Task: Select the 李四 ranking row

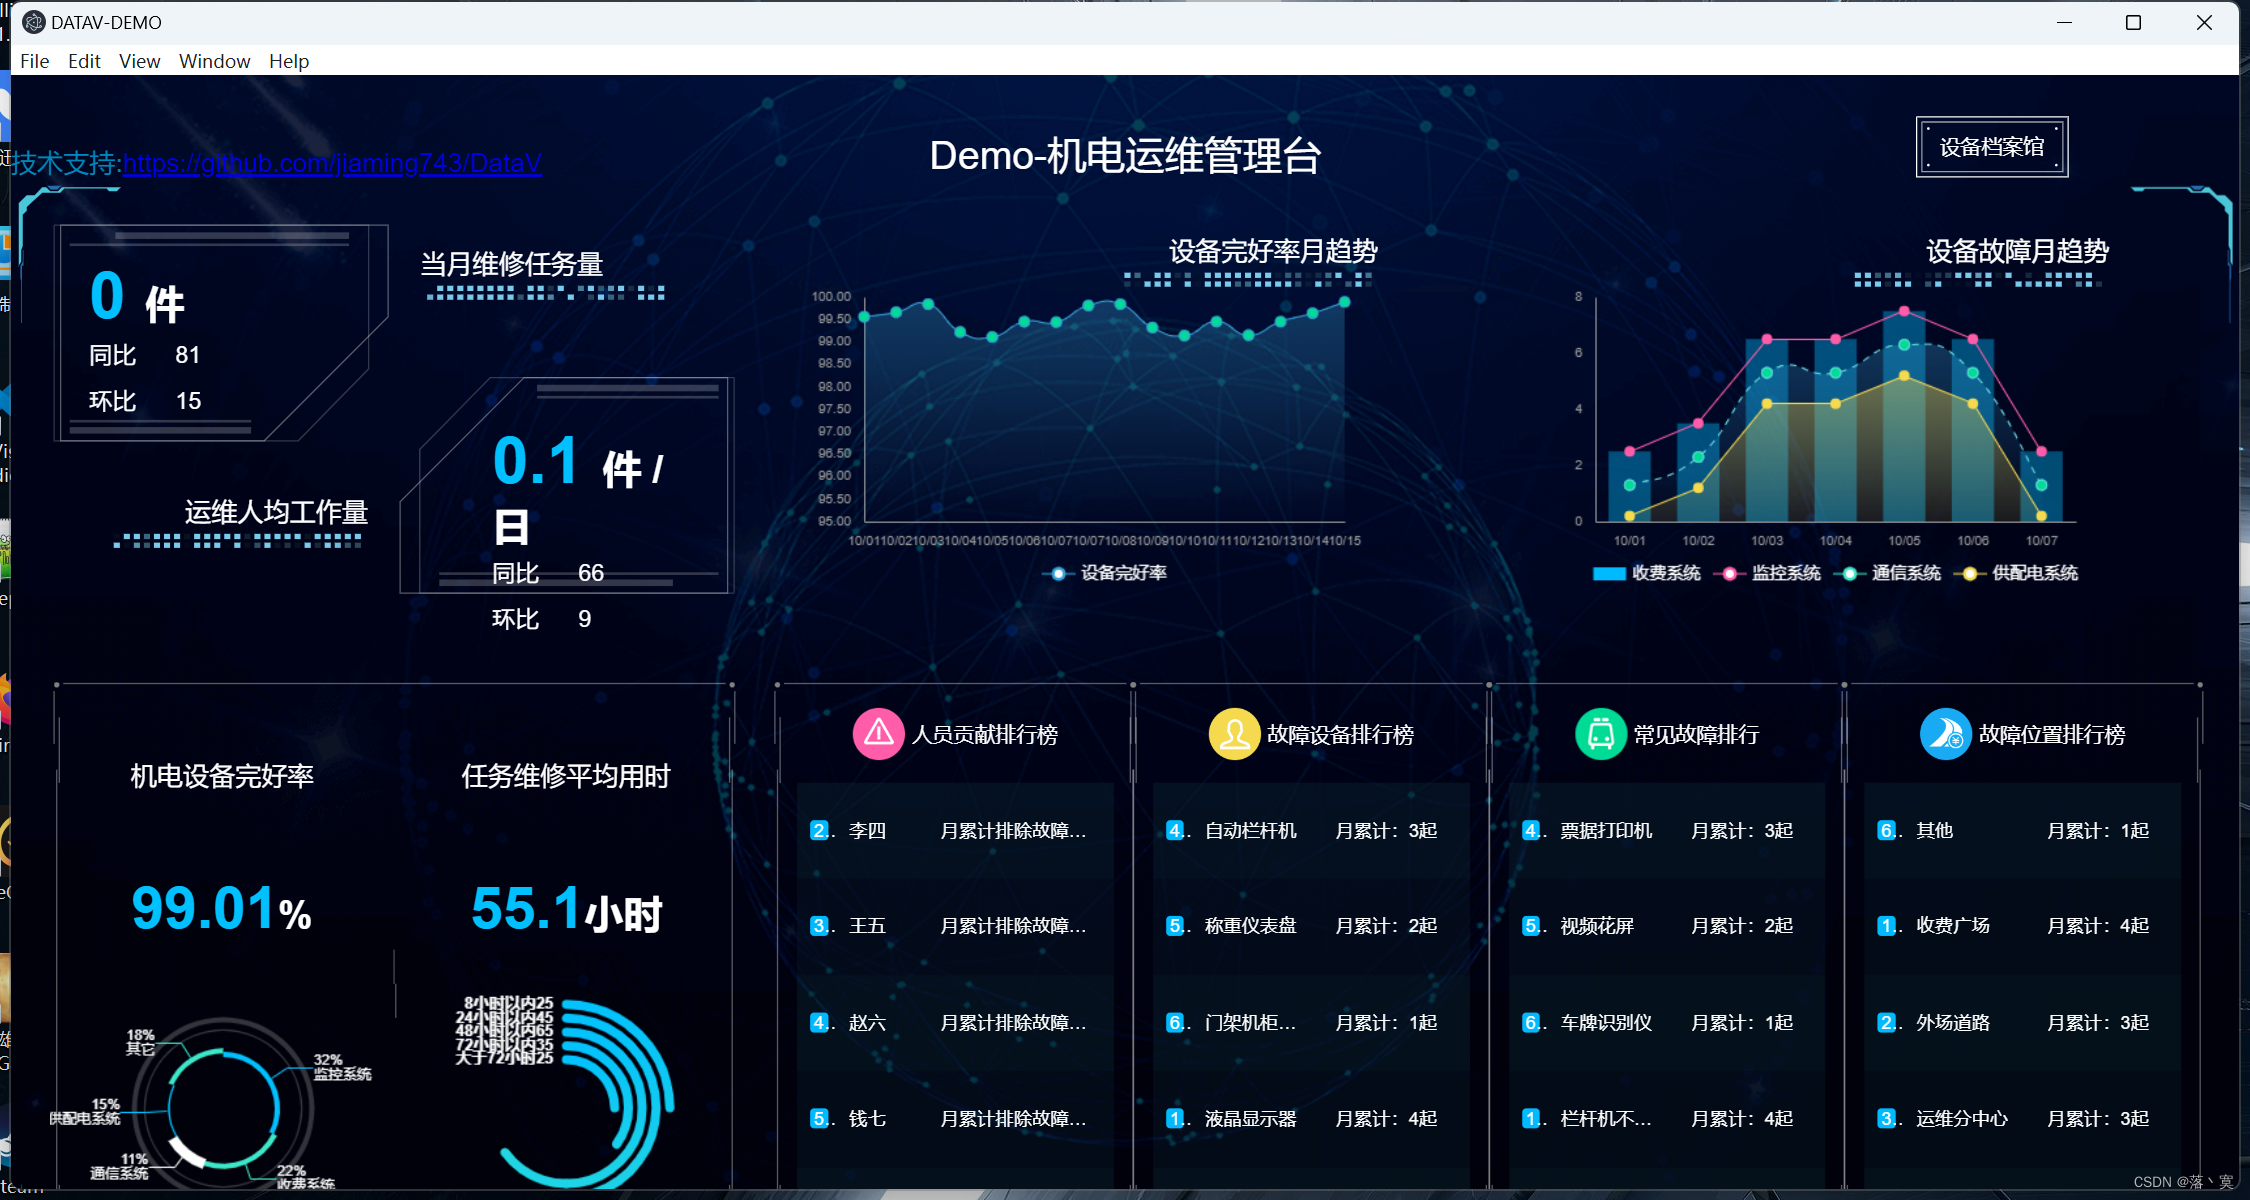Action: tap(955, 831)
